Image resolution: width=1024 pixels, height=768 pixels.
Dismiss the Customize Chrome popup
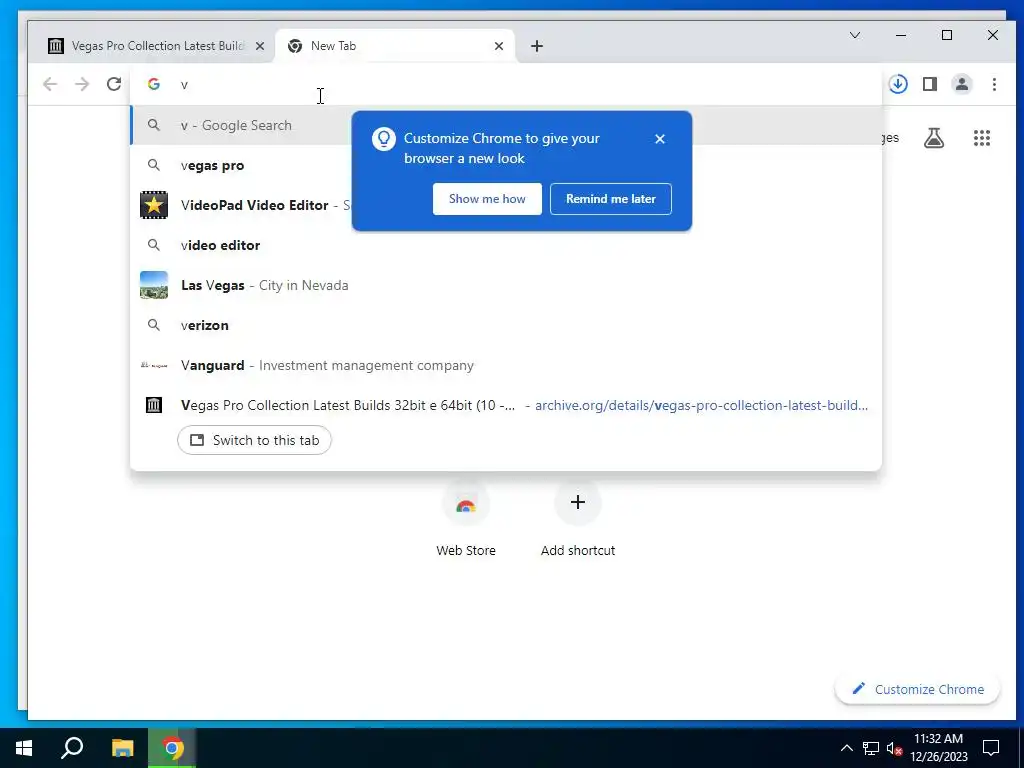(x=660, y=138)
